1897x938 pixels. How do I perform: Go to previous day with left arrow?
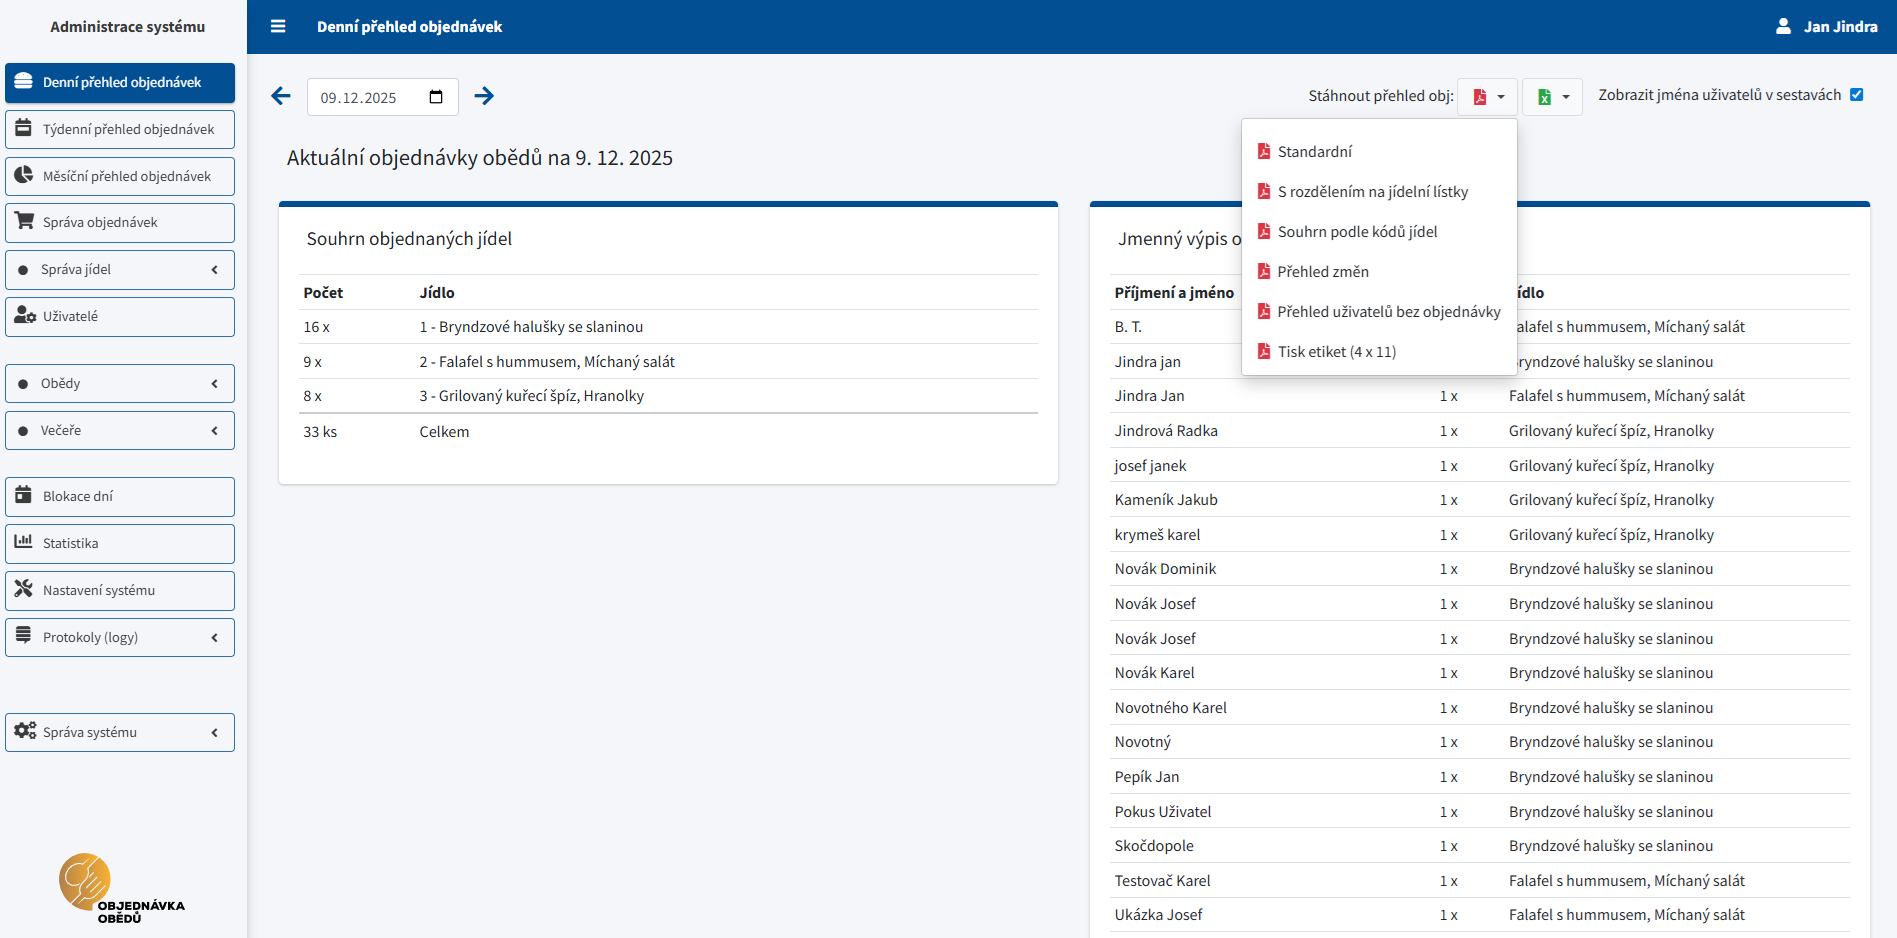point(281,96)
